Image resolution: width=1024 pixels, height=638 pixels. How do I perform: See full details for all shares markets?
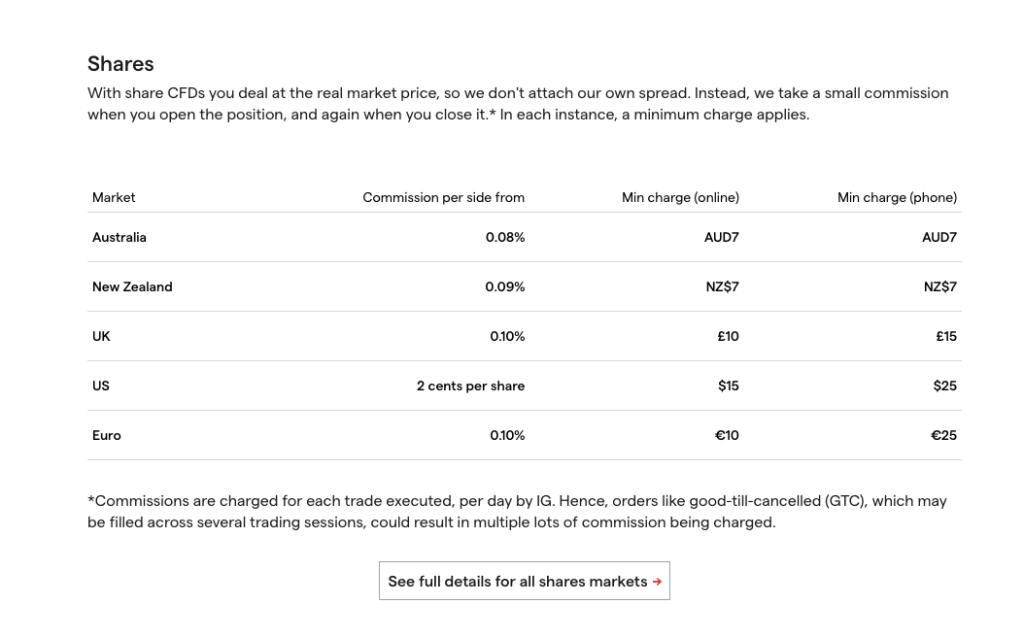(x=524, y=581)
